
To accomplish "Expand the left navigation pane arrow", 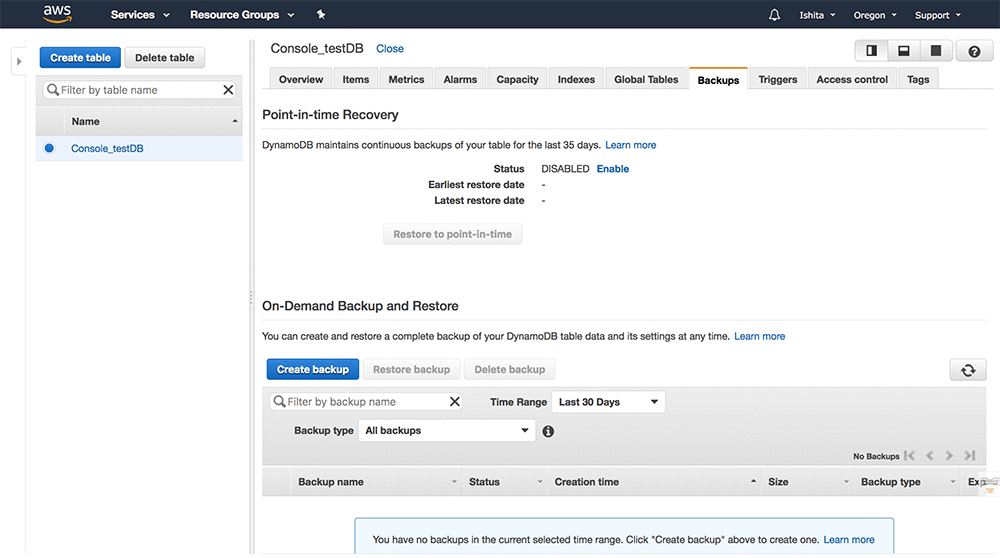I will [18, 61].
